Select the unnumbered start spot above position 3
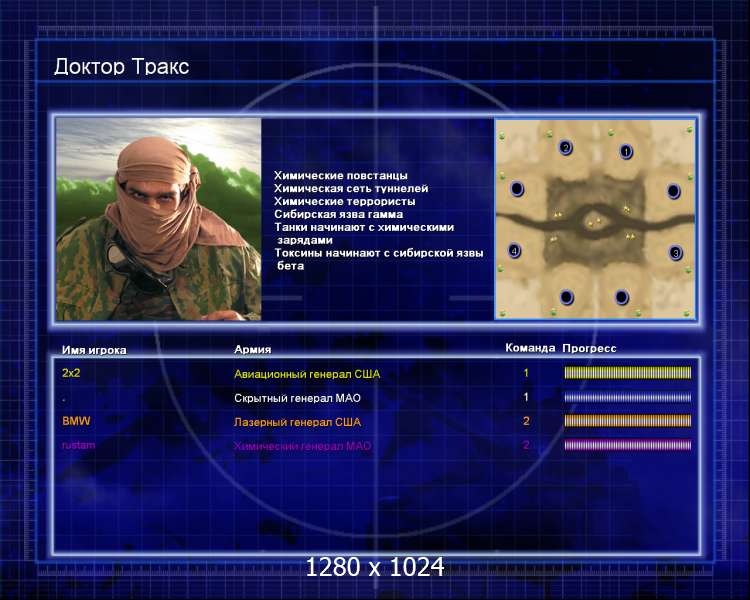Screen dimensions: 750x600 pos(673,191)
